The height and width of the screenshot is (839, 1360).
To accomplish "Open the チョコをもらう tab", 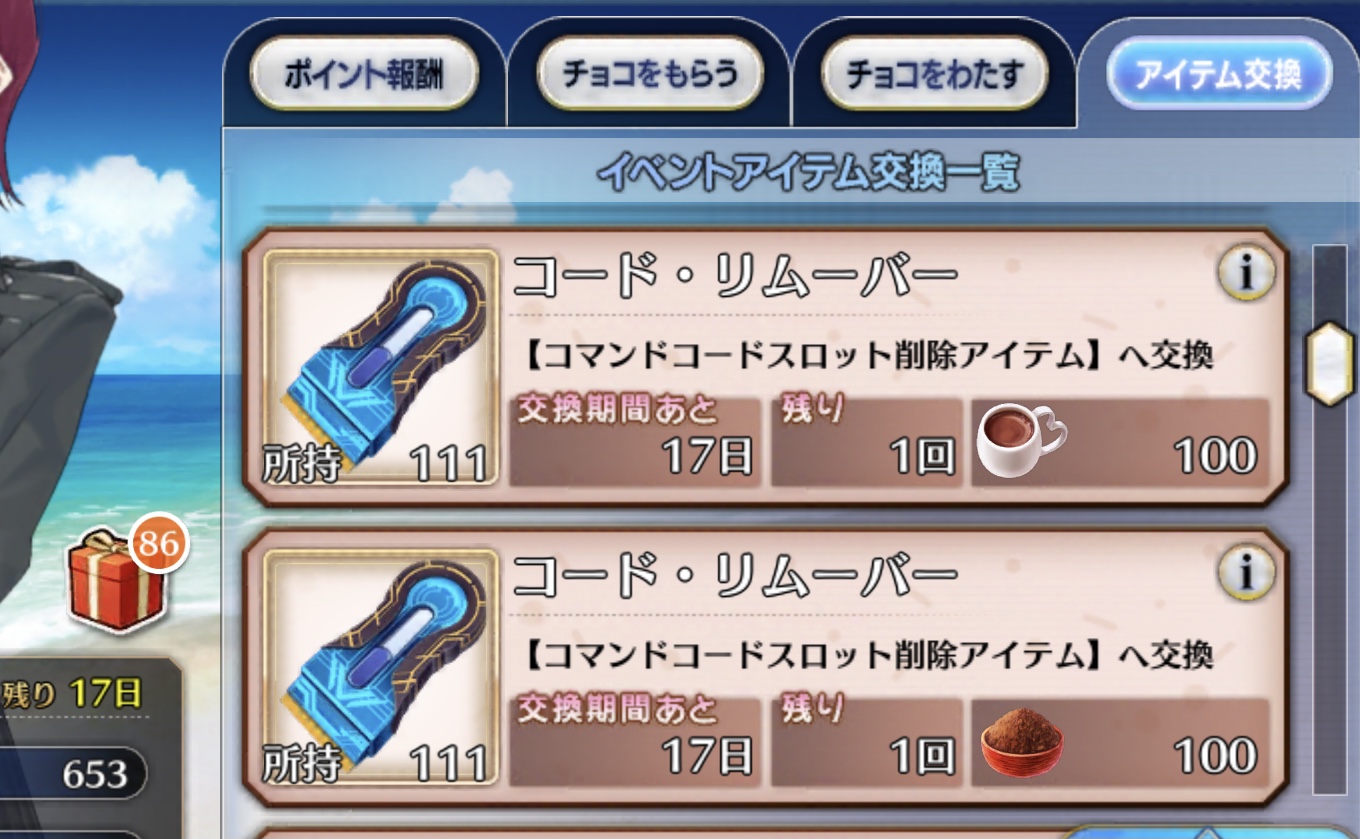I will coord(650,75).
